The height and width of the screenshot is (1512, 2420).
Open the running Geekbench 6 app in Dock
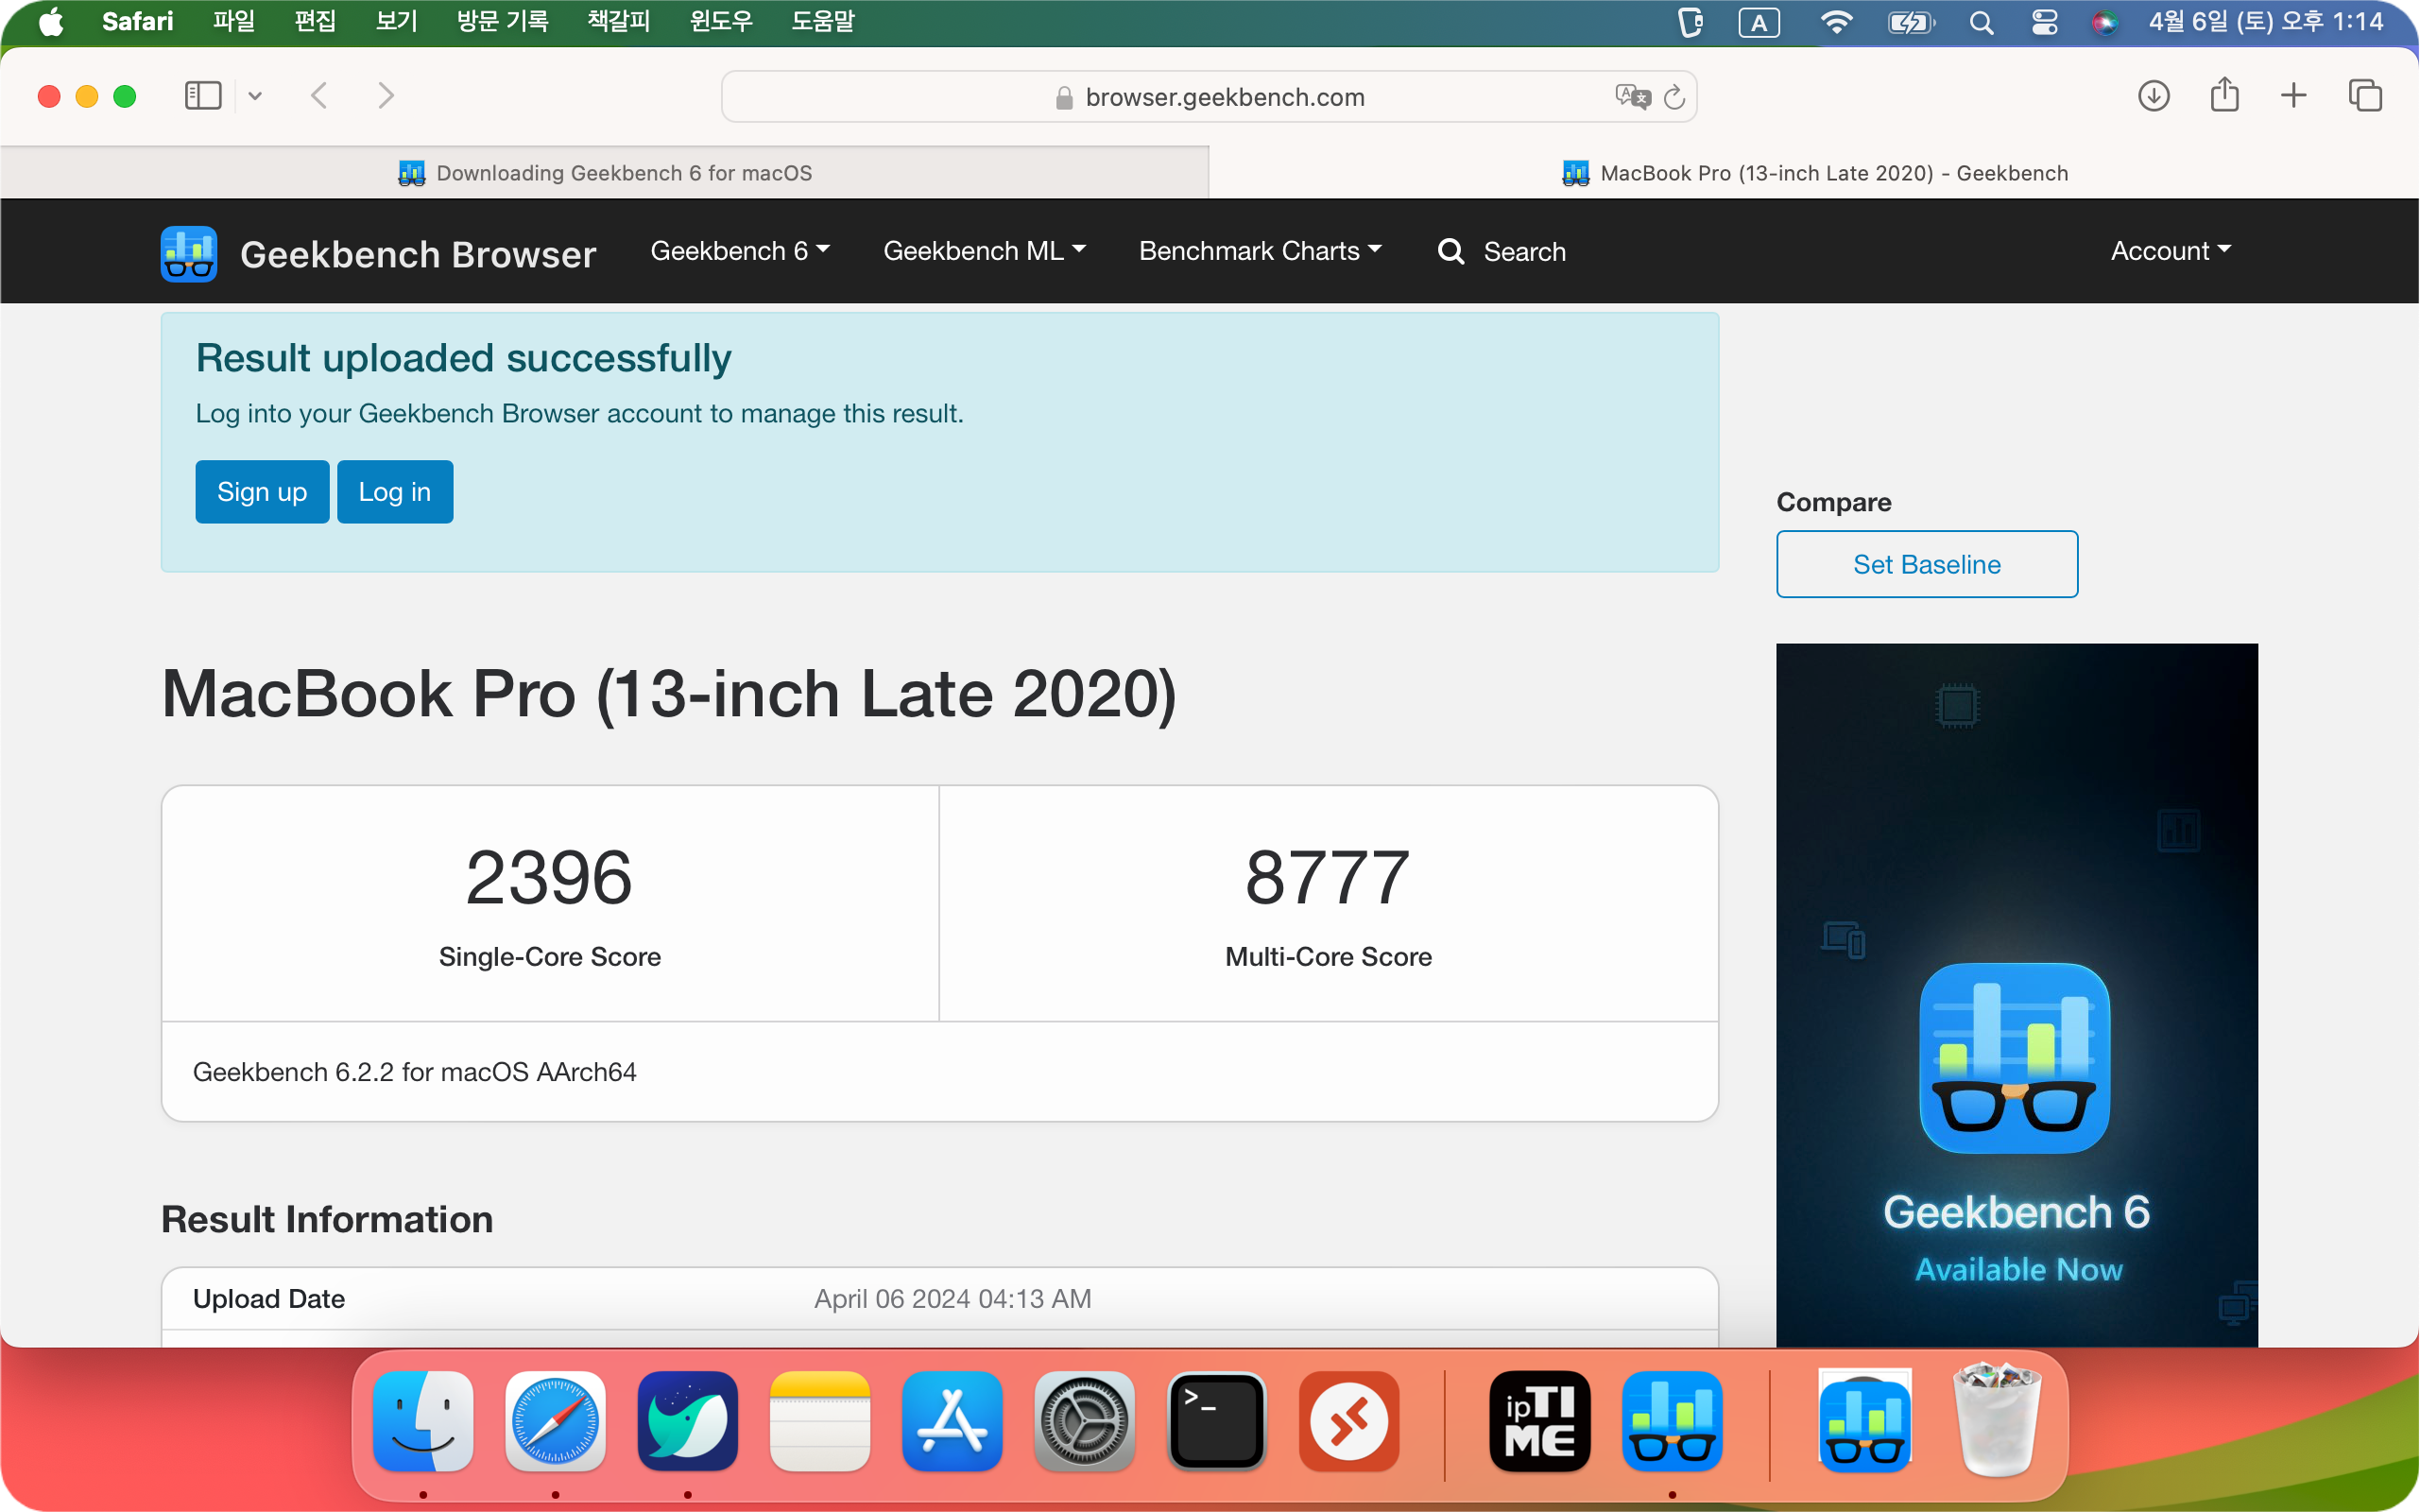[x=1672, y=1421]
